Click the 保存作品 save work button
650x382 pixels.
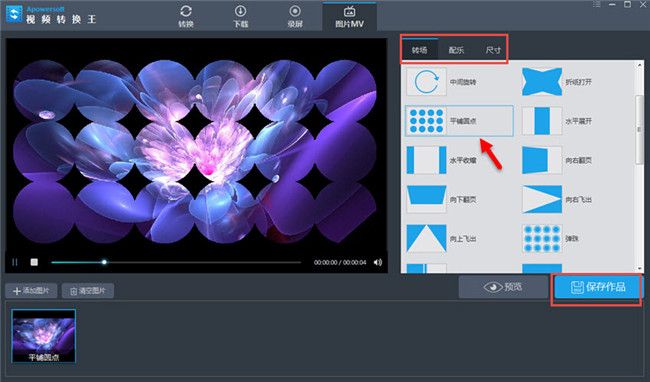[597, 287]
